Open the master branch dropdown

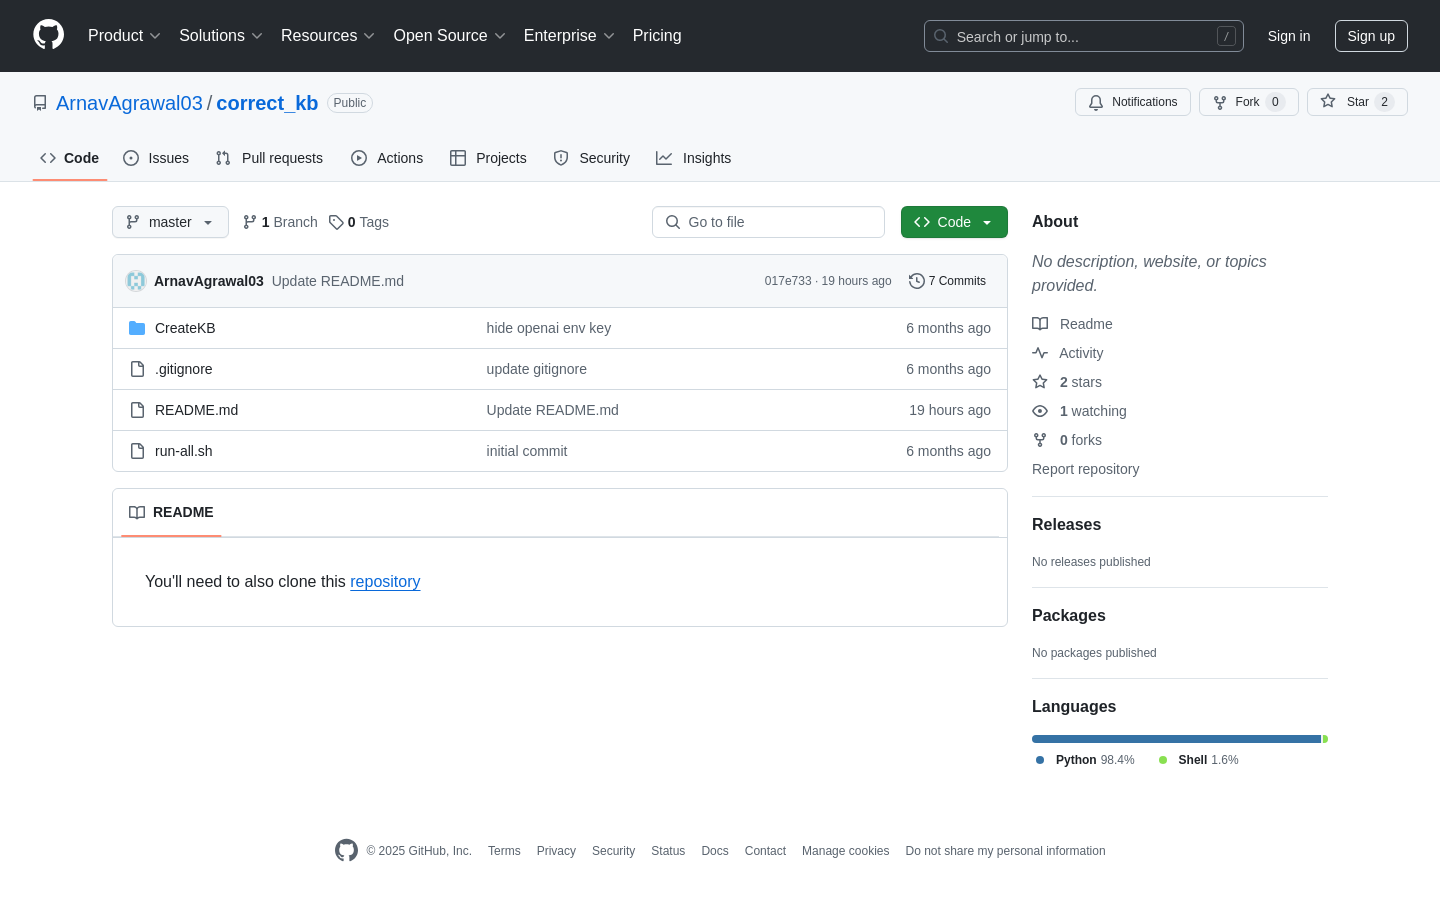coord(170,222)
